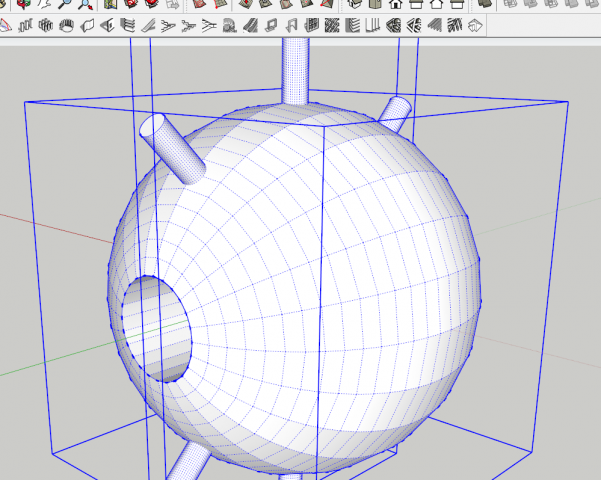Viewport: 601px width, 480px height.
Task: Select the first staircase tool
Action: [x=168, y=26]
